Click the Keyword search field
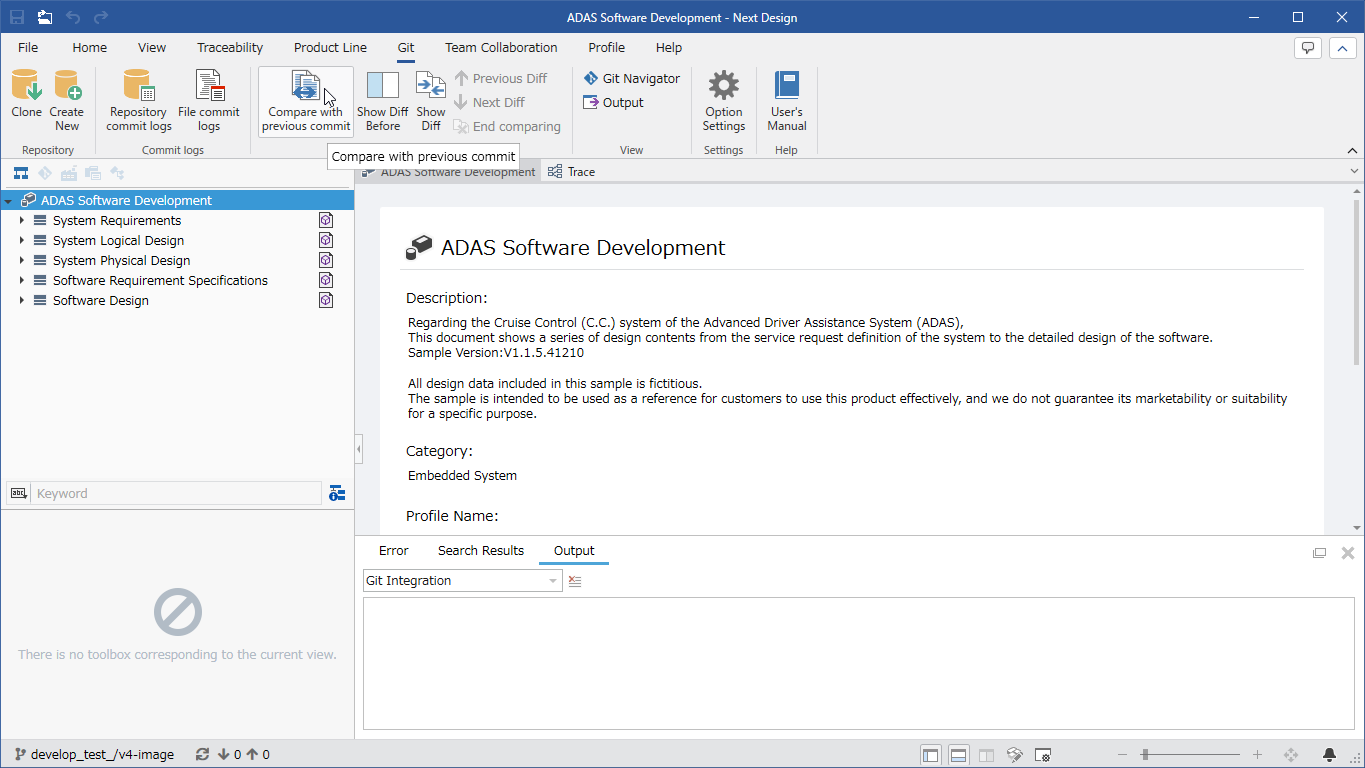The width and height of the screenshot is (1365, 768). (177, 493)
